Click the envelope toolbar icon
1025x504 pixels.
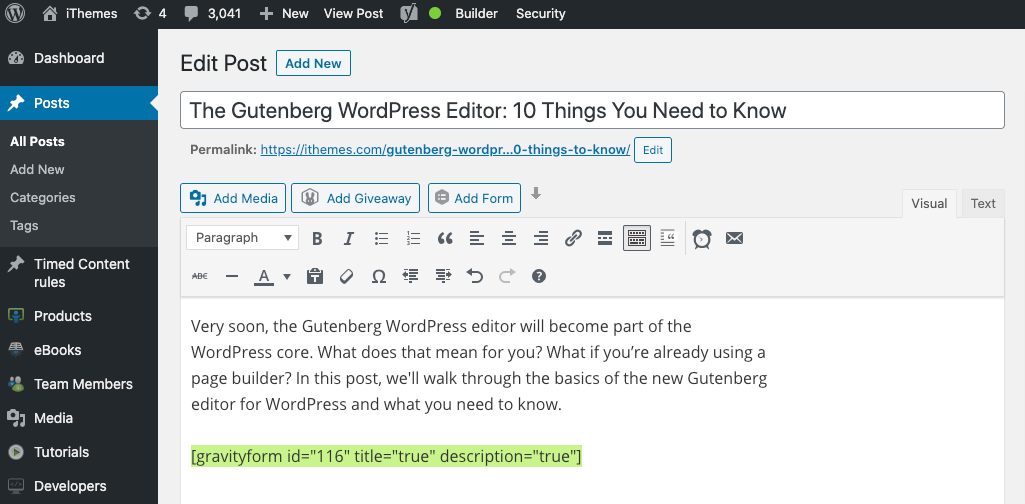[x=734, y=239]
